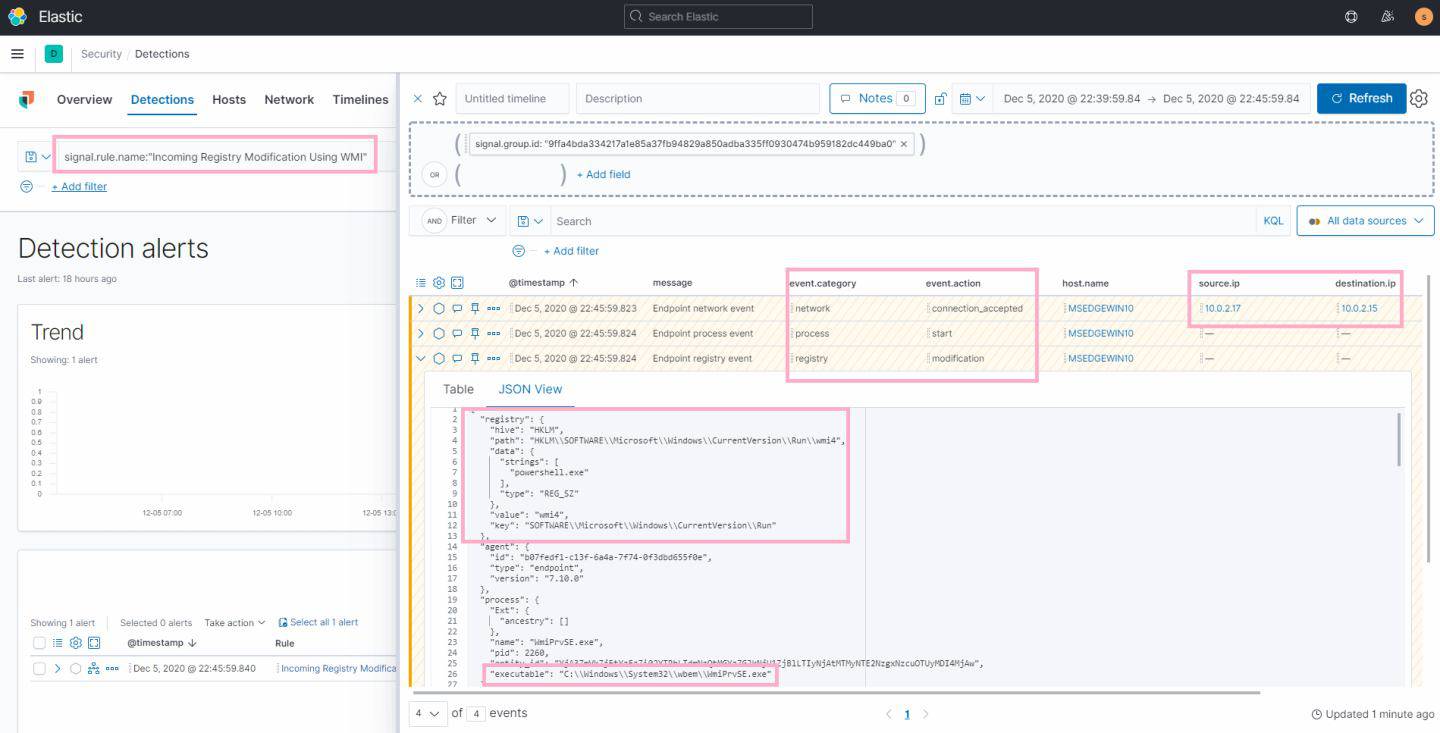Image resolution: width=1440 pixels, height=733 pixels.
Task: Open the Take action dropdown
Action: coord(234,621)
